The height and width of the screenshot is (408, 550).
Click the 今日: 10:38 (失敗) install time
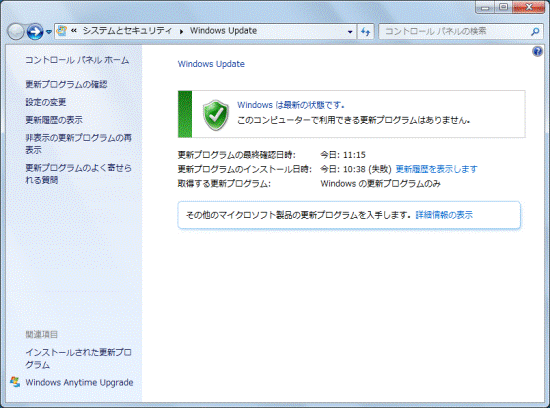point(356,169)
